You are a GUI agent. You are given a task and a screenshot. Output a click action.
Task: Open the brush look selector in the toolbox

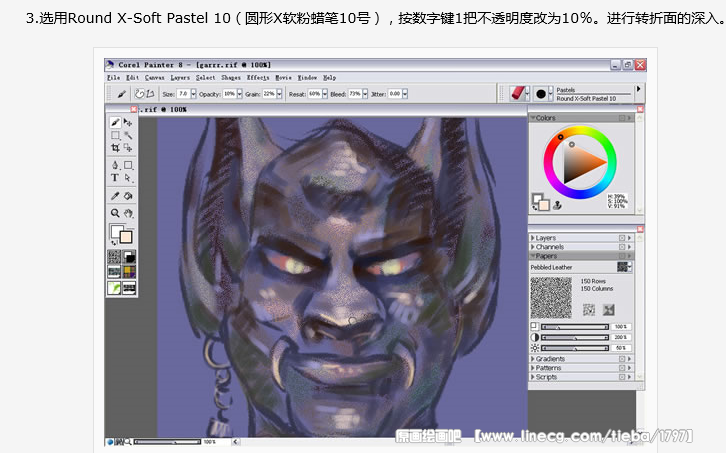(x=114, y=288)
